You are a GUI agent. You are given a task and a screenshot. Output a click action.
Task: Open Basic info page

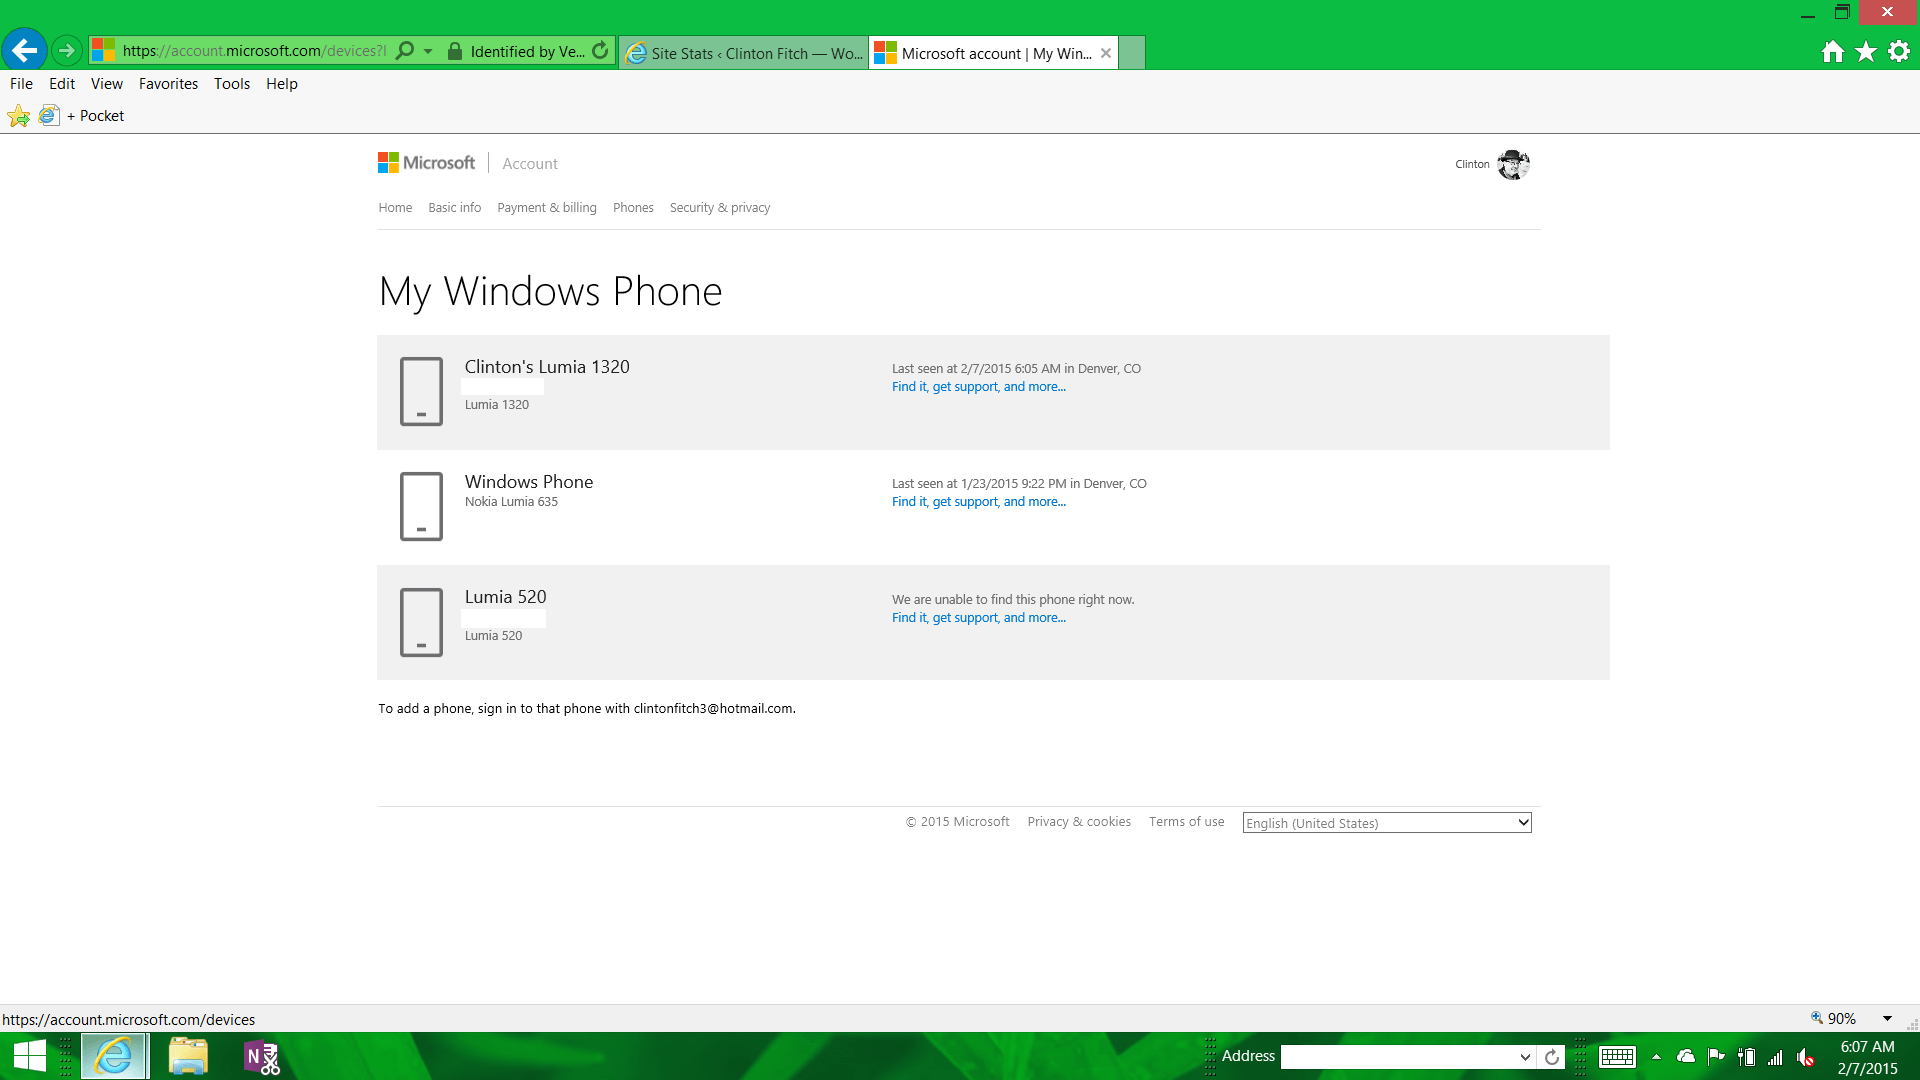[454, 208]
